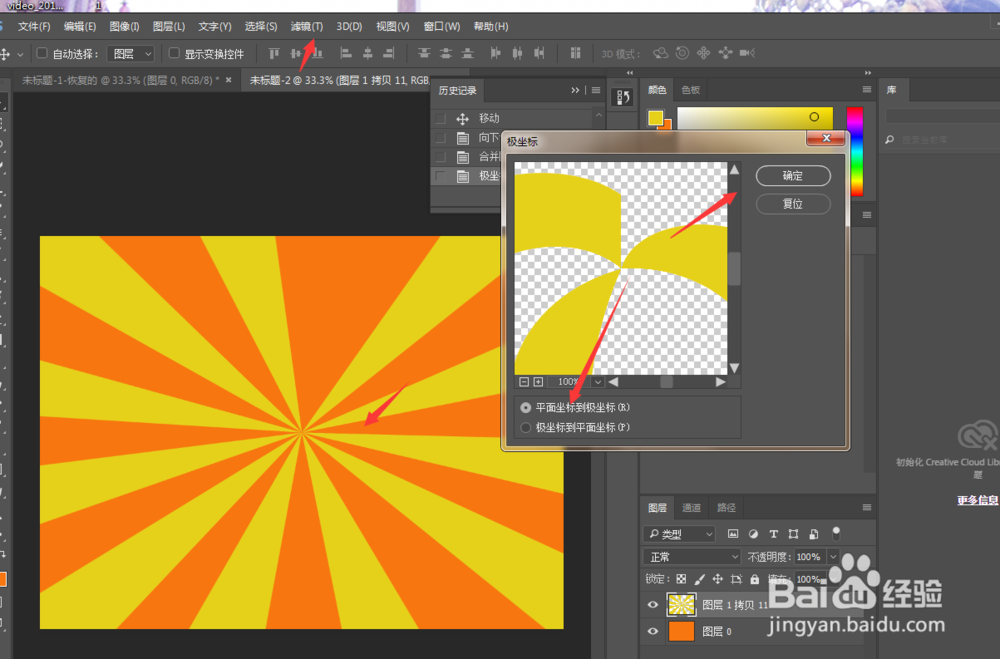This screenshot has height=659, width=1000.
Task: Click 3D camera zoom icon
Action: pos(747,53)
